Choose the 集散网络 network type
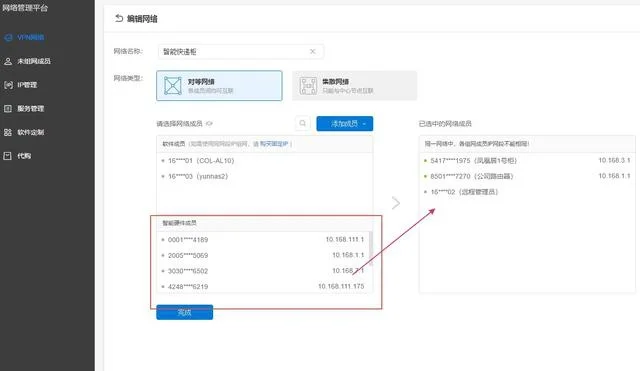The width and height of the screenshot is (640, 371). [354, 86]
